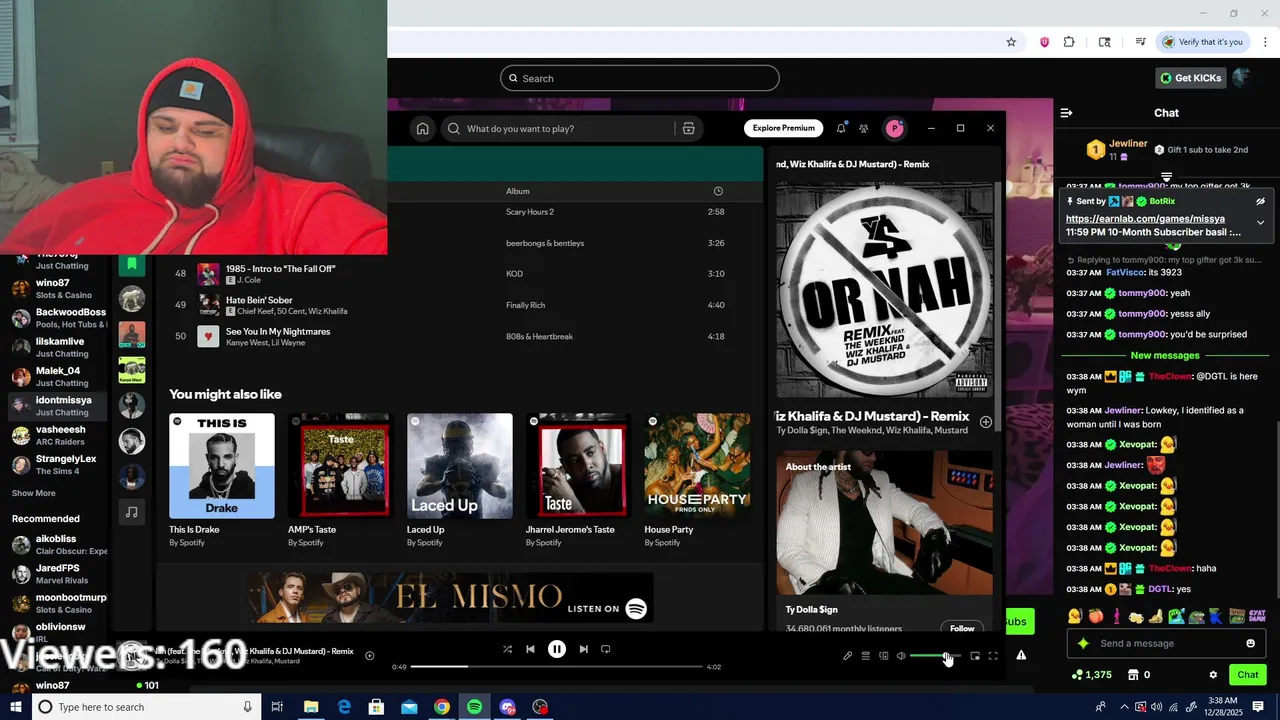Click Show More in Kick sidebar

[x=34, y=493]
